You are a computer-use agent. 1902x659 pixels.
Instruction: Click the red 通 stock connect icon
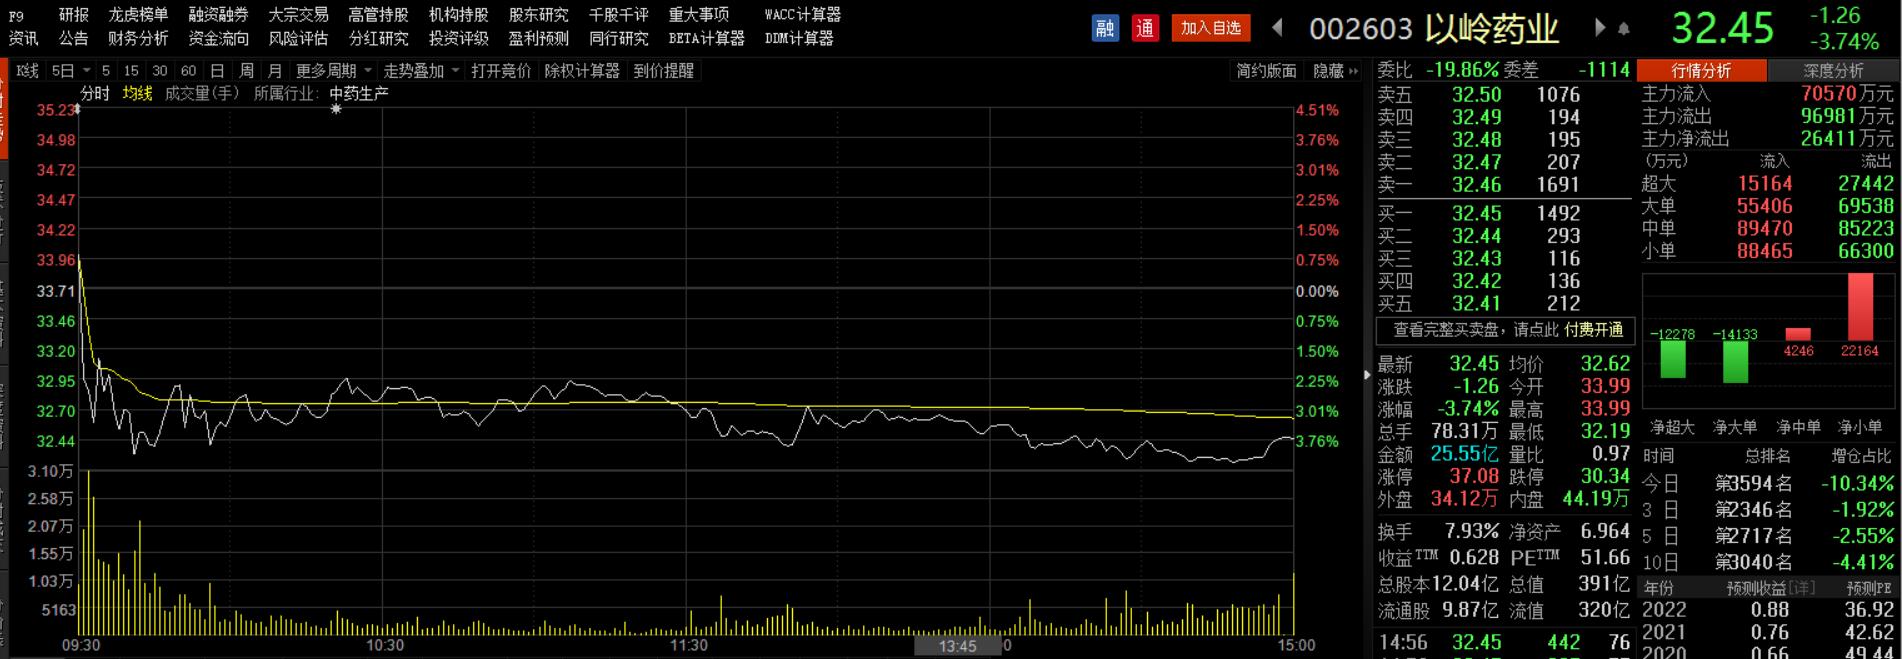(x=1145, y=28)
